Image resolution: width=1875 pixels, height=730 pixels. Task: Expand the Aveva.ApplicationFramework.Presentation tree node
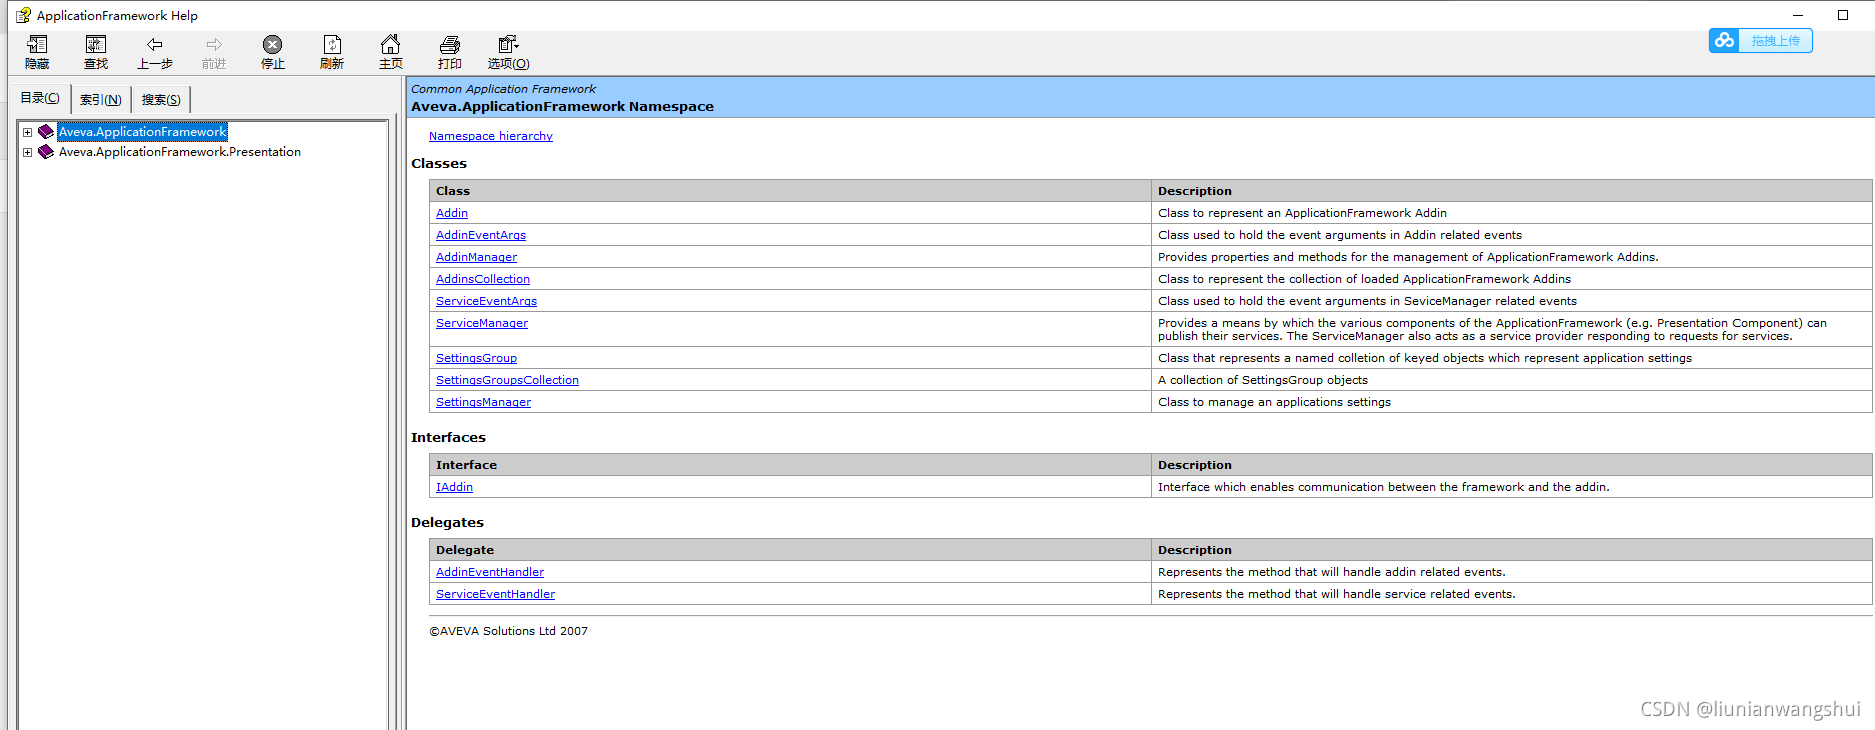click(28, 152)
